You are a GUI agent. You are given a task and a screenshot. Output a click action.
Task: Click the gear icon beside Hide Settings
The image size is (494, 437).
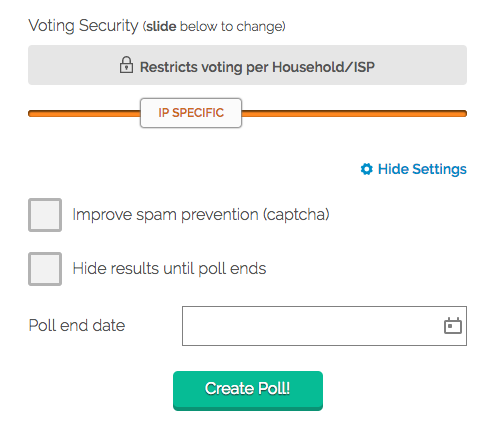pyautogui.click(x=367, y=169)
